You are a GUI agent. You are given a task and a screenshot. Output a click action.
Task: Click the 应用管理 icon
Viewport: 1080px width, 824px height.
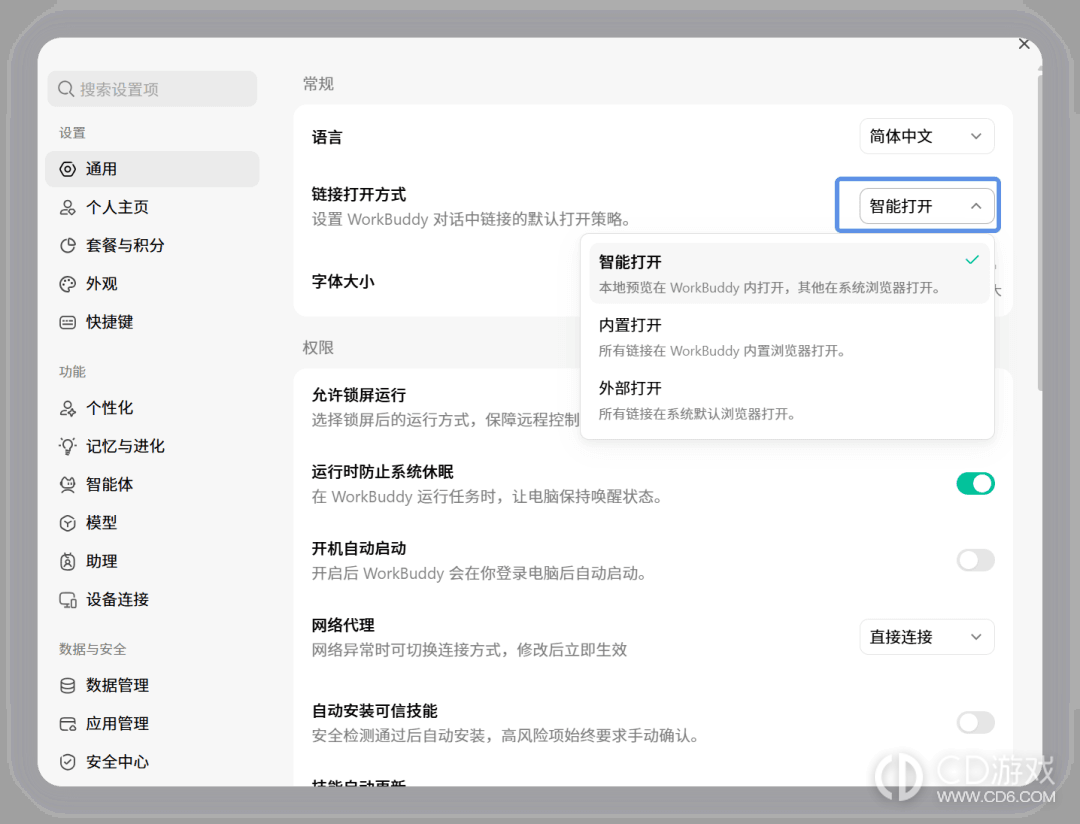pyautogui.click(x=68, y=723)
